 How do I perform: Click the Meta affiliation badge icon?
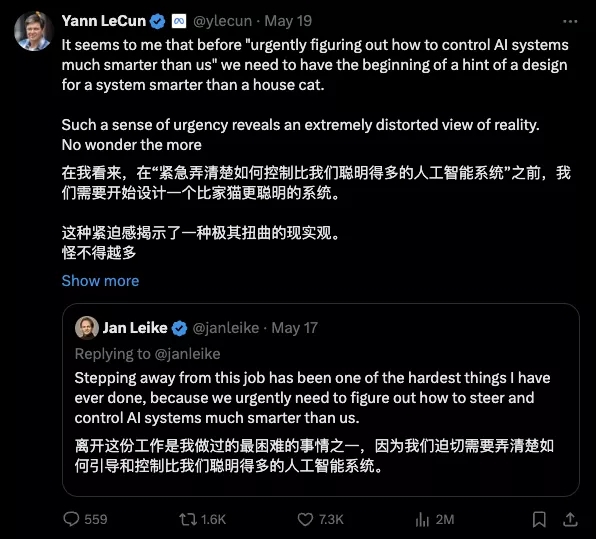pyautogui.click(x=179, y=21)
